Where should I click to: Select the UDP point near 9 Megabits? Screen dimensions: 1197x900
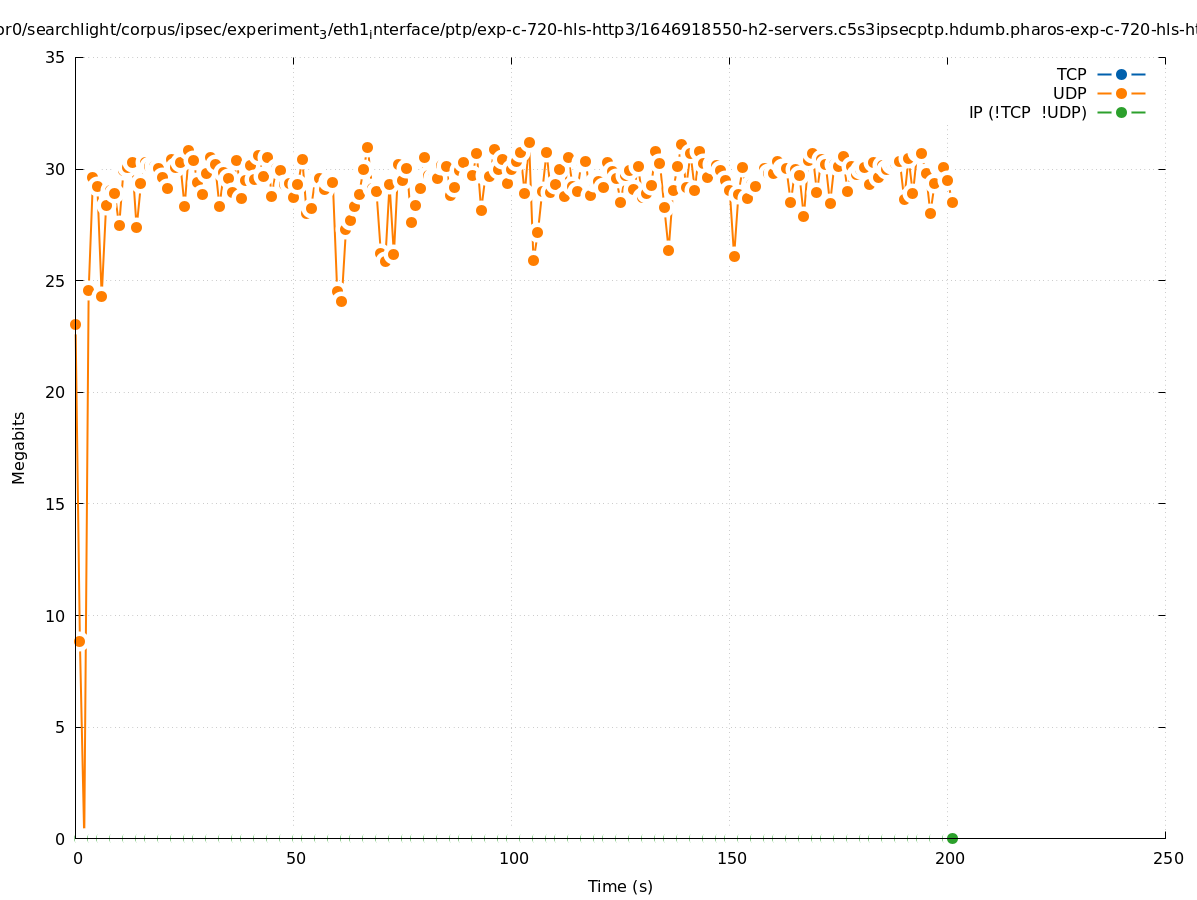pyautogui.click(x=79, y=641)
